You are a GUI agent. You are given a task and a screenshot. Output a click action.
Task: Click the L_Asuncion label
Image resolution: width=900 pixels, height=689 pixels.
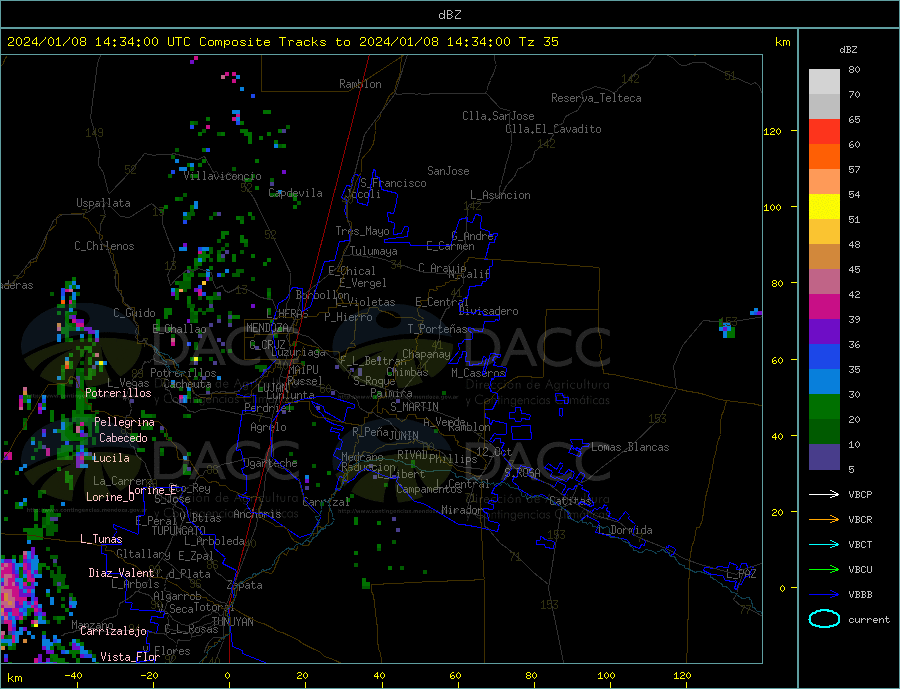click(x=501, y=195)
